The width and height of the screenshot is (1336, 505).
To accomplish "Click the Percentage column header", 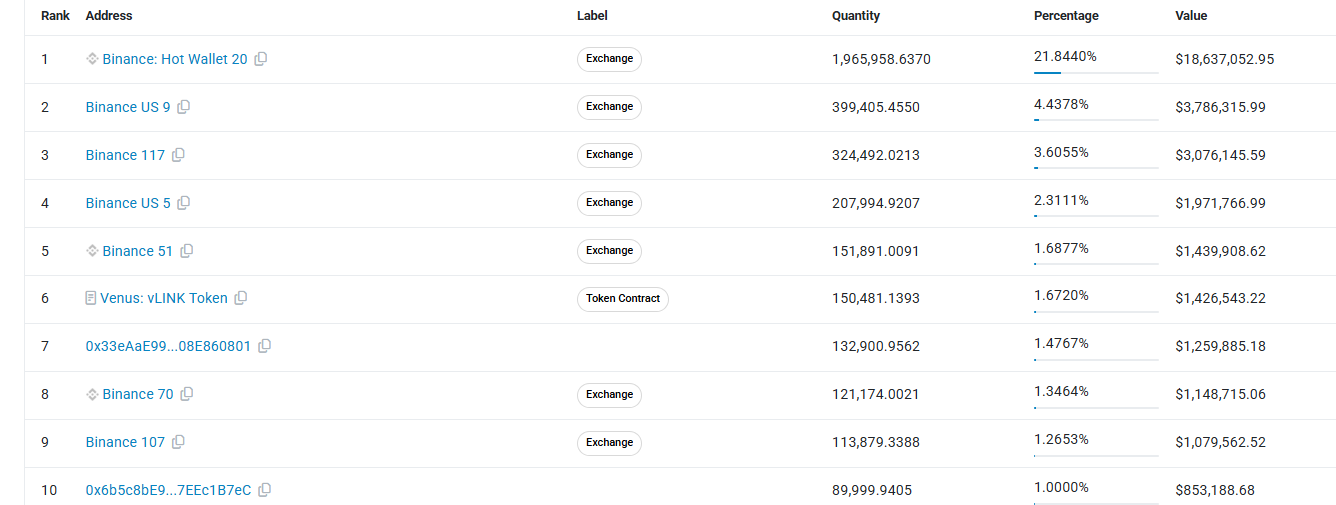I will [x=1066, y=16].
